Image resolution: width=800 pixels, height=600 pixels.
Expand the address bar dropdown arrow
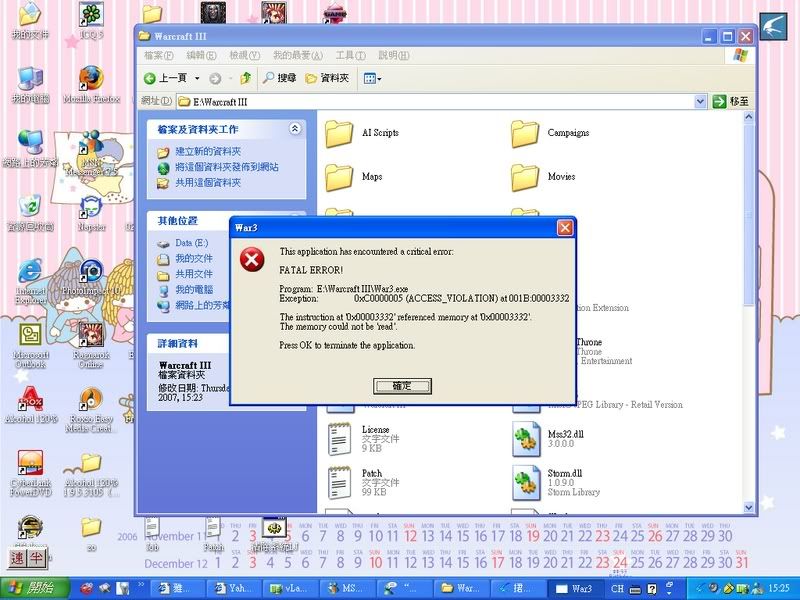pos(700,102)
